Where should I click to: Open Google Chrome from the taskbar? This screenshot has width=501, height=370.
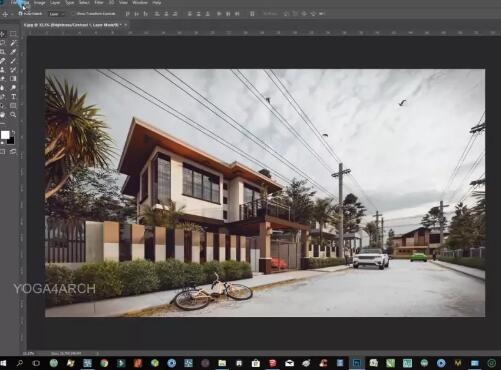(104, 363)
